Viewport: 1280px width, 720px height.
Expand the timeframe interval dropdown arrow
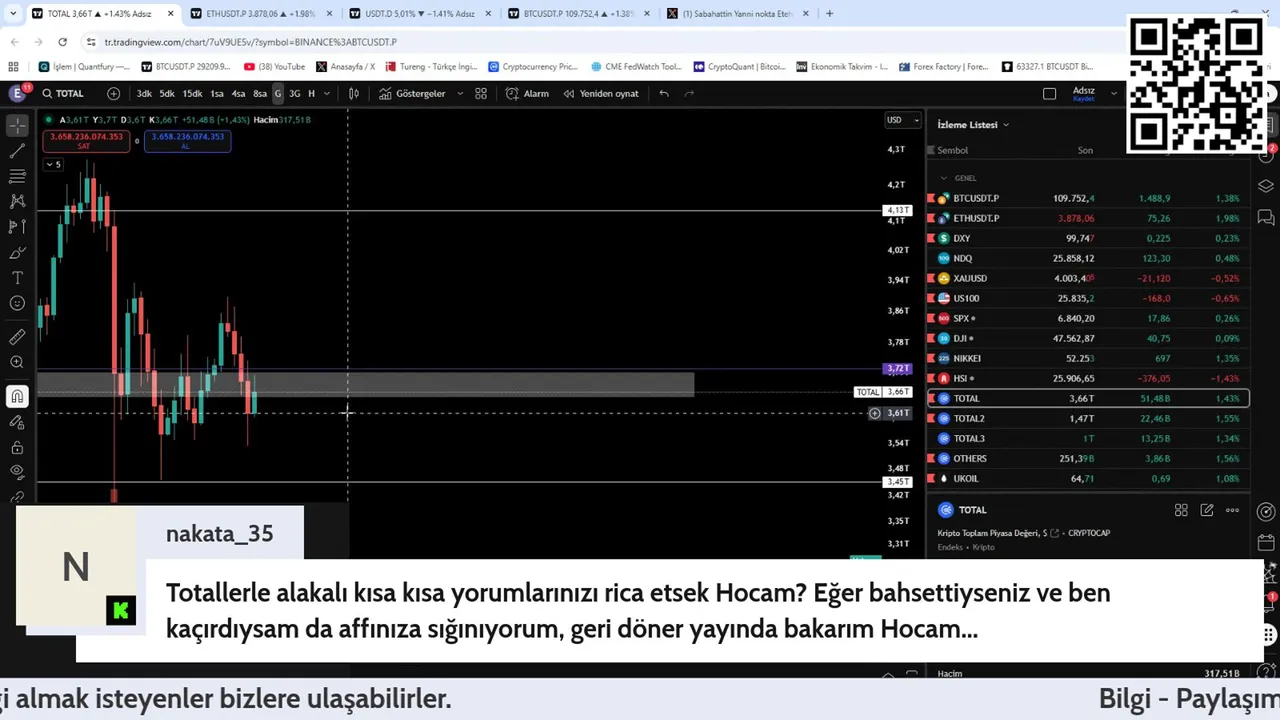pyautogui.click(x=328, y=93)
